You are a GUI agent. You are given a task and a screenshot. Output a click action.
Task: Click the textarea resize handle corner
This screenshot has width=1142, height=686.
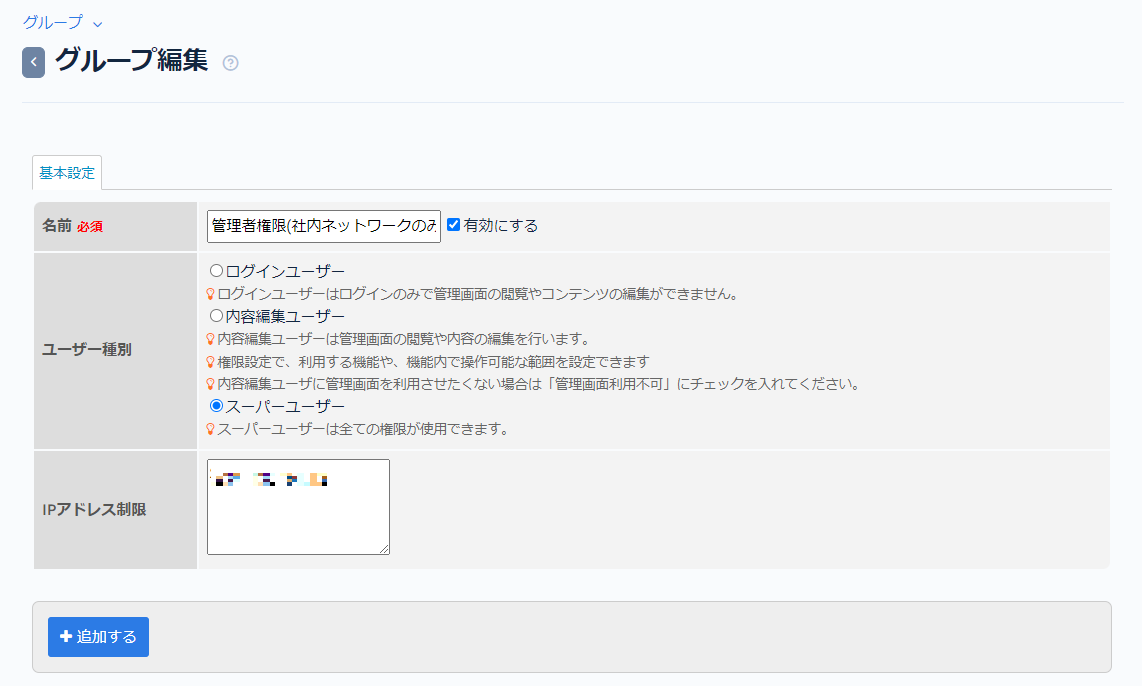point(384,549)
